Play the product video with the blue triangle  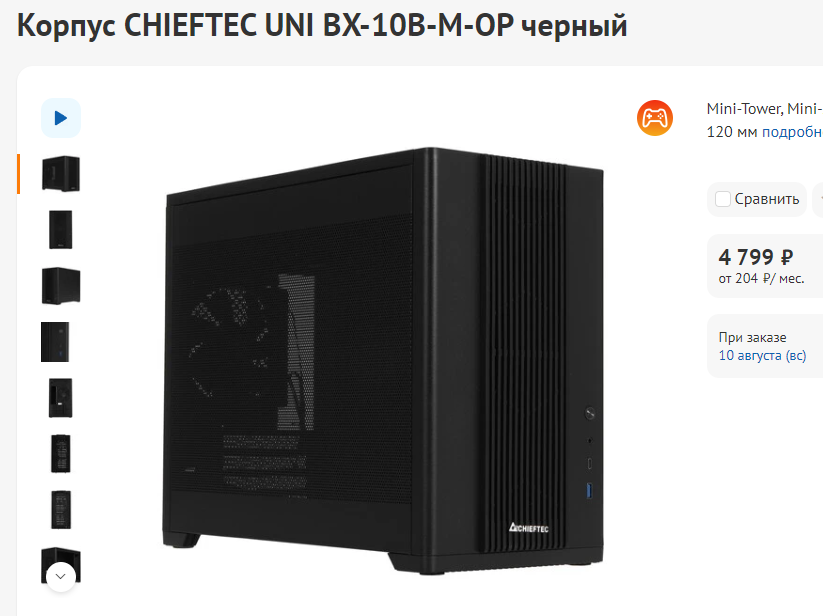coord(61,118)
